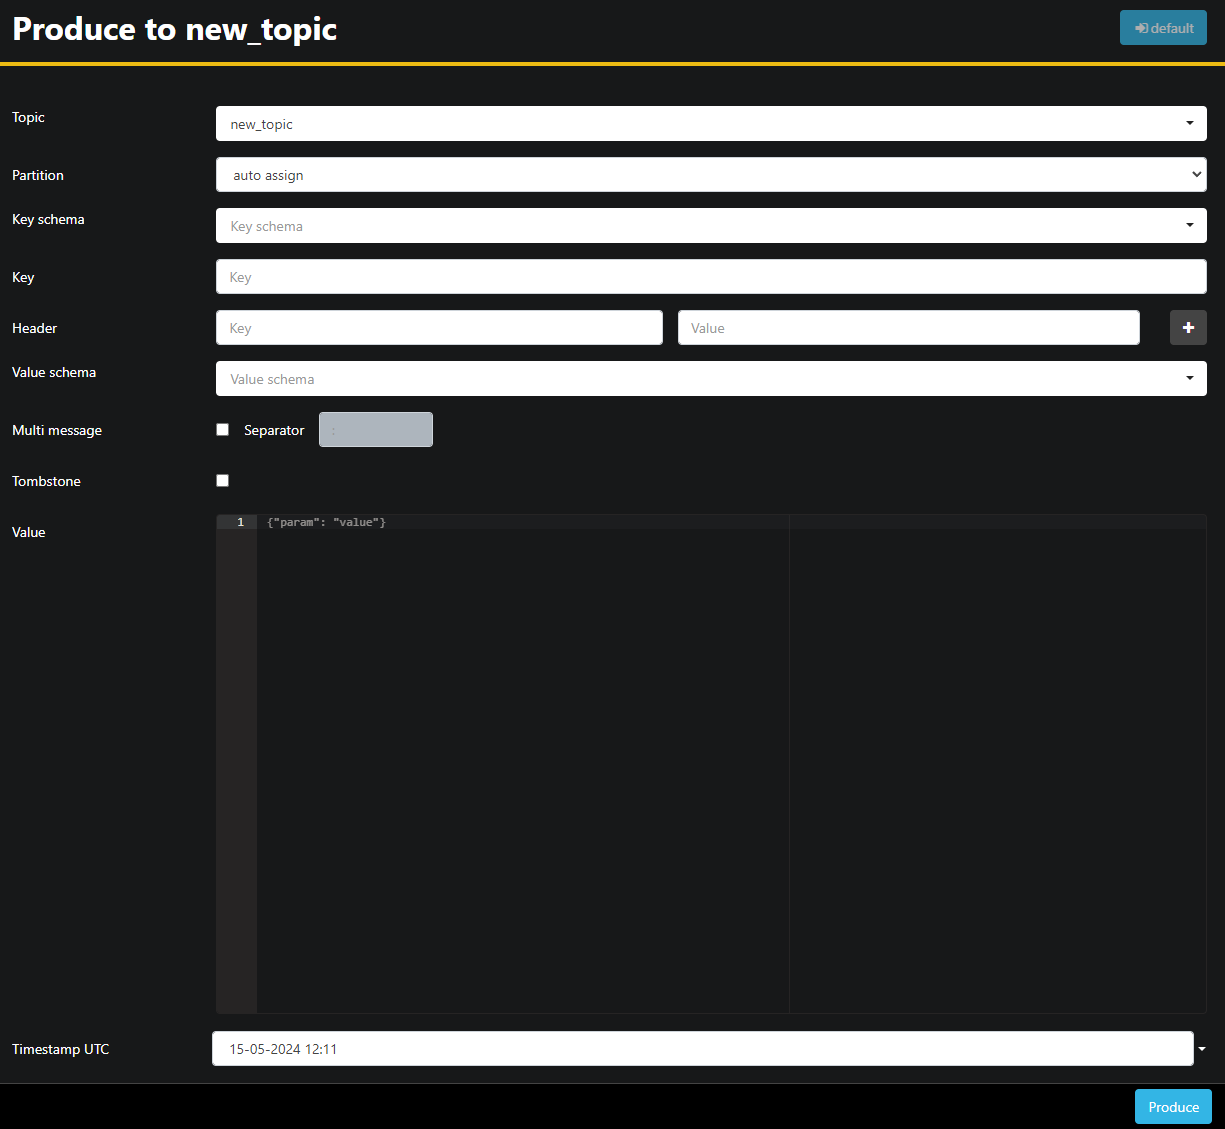Click the Header Key input field
The width and height of the screenshot is (1225, 1129).
point(439,328)
